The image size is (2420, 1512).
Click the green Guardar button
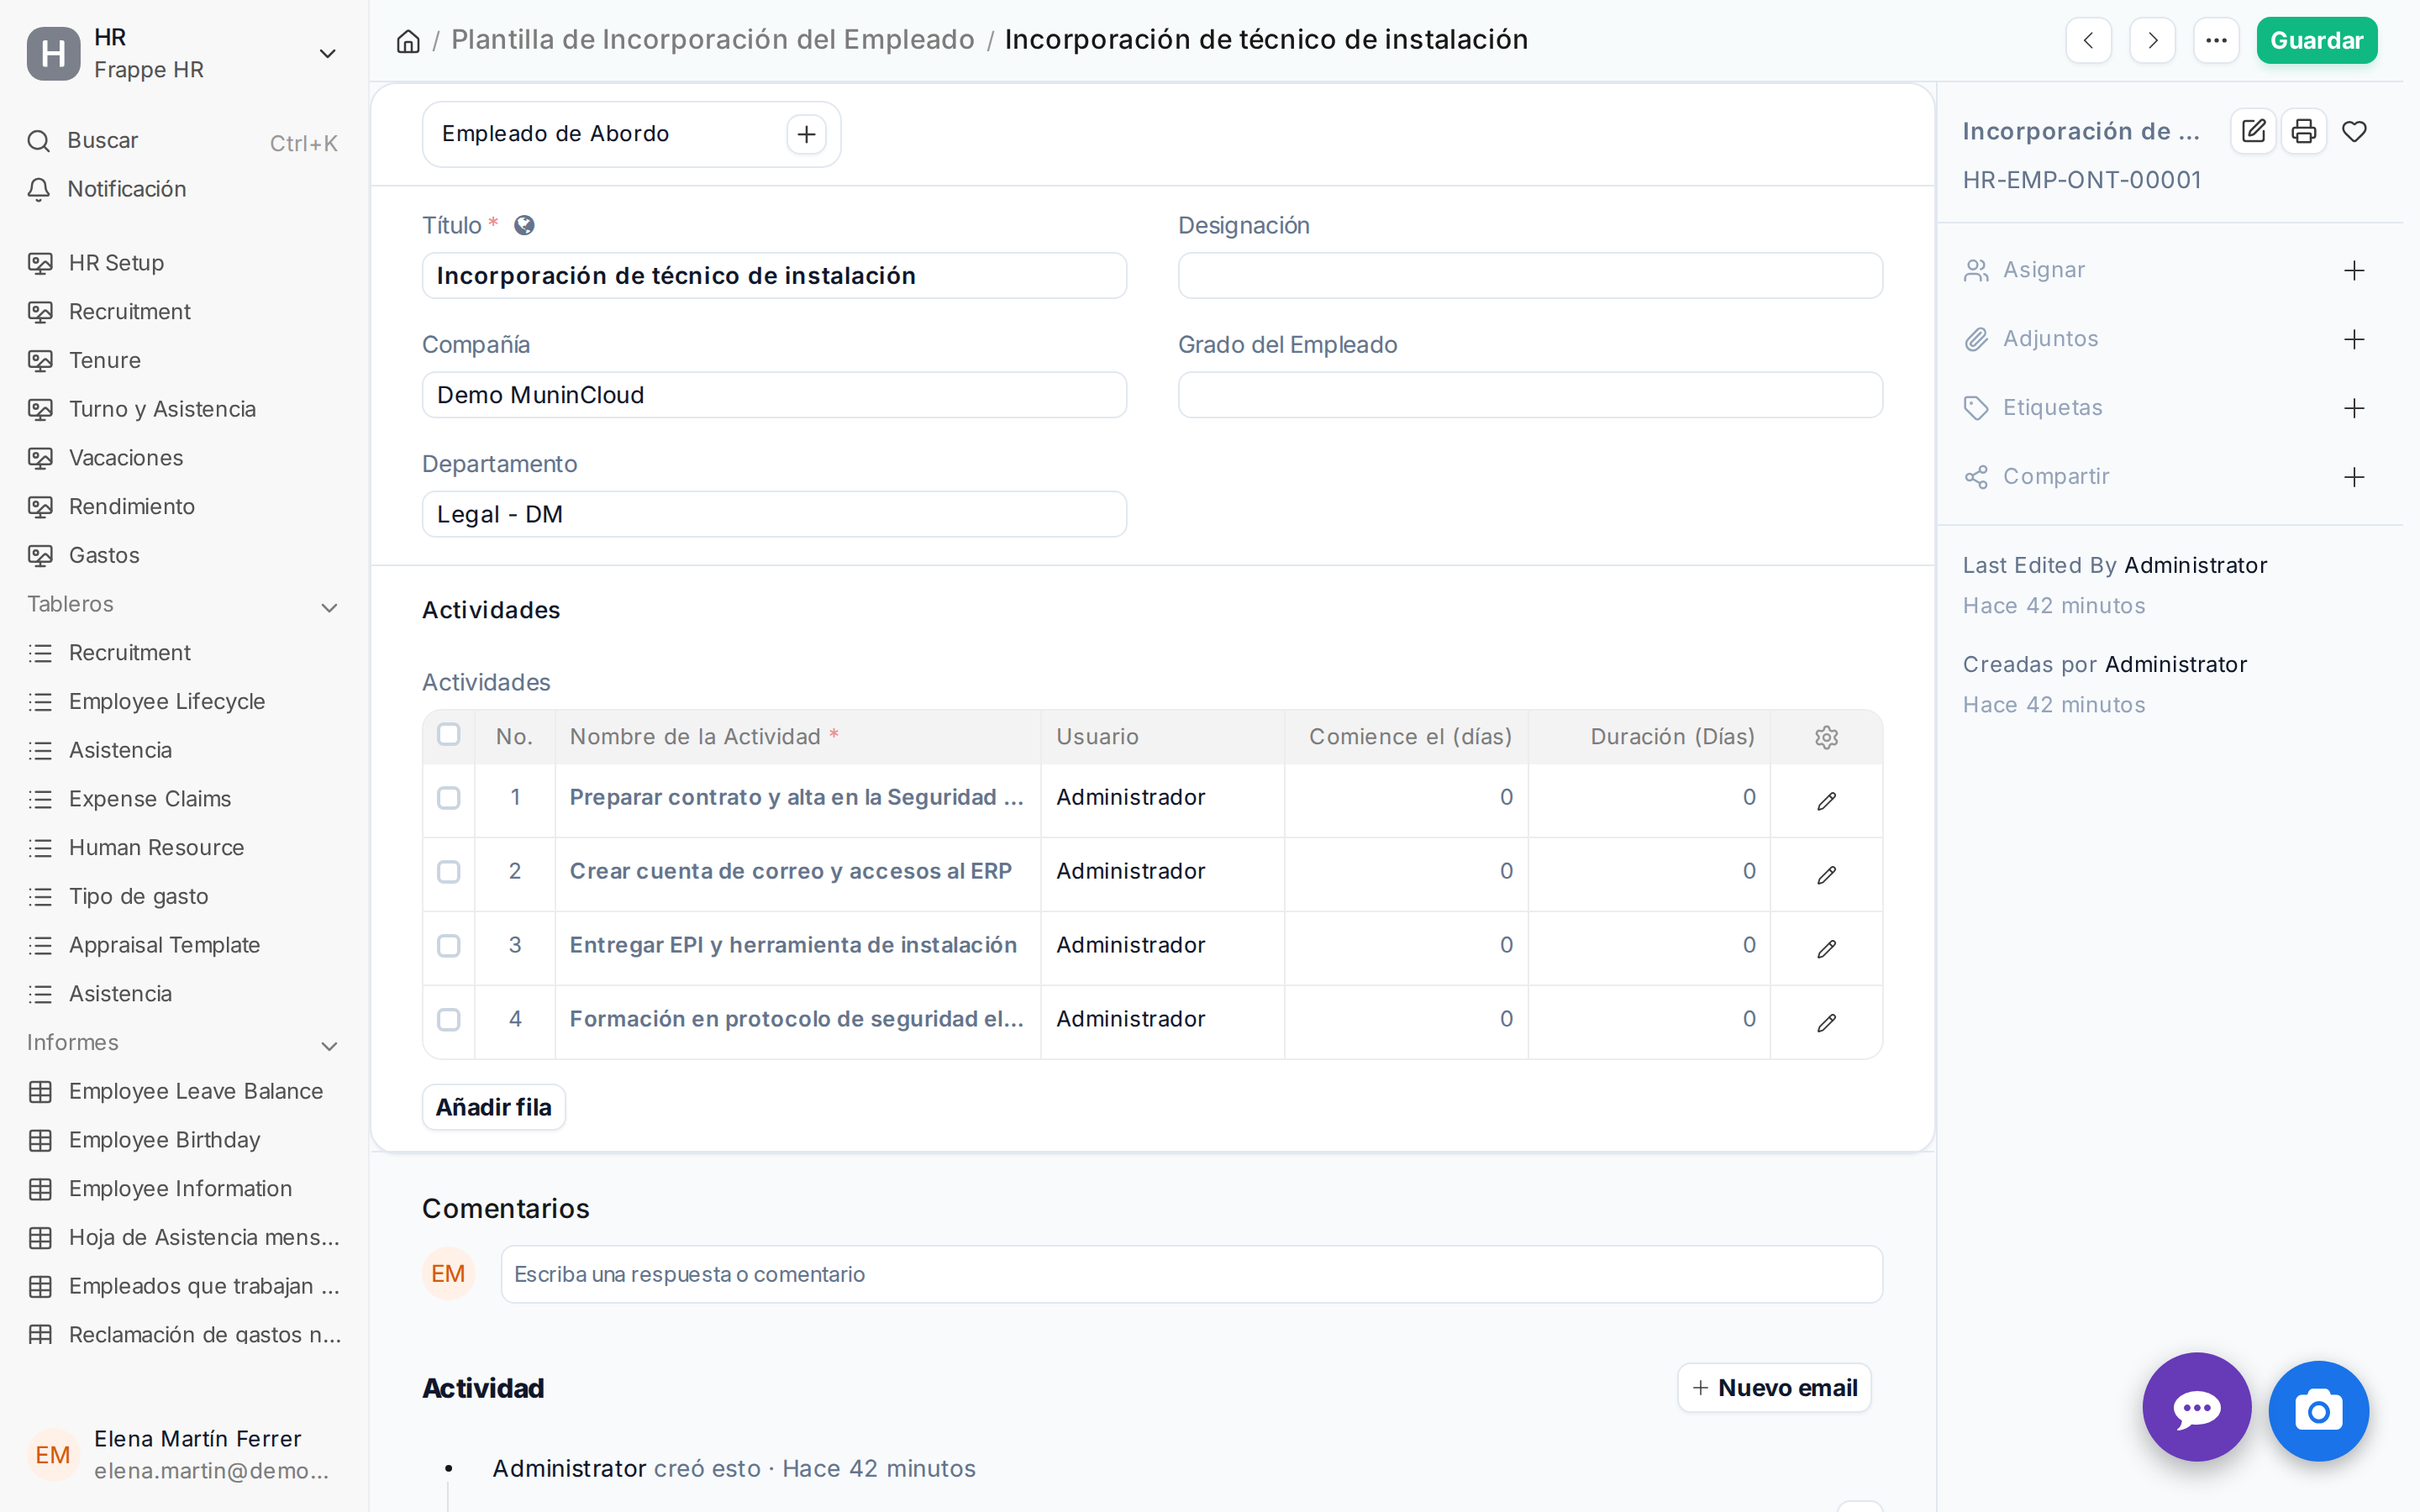2316,41
